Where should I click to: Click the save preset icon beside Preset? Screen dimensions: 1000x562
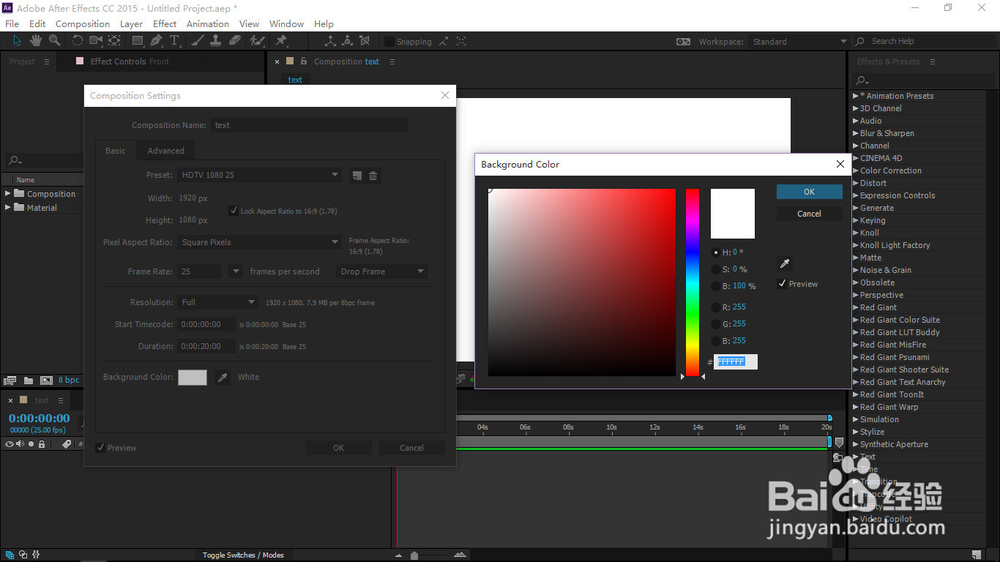(357, 175)
